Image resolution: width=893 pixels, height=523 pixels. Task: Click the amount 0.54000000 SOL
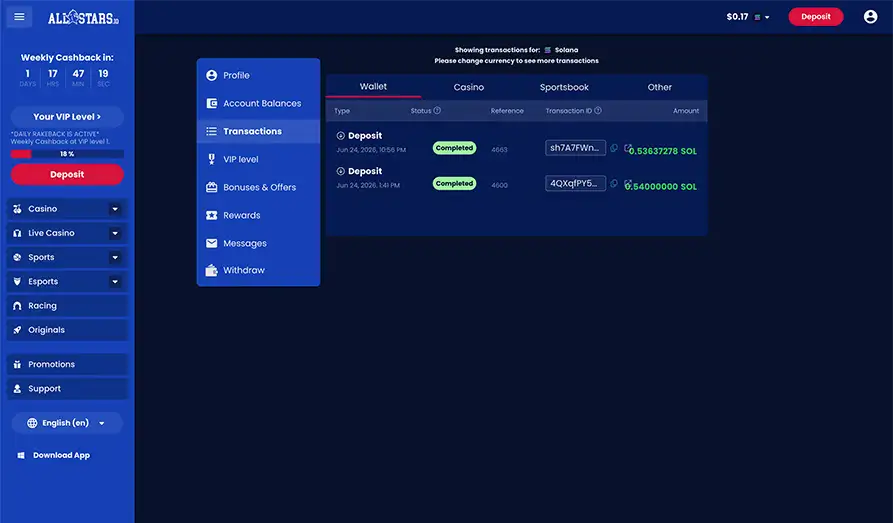click(x=662, y=186)
